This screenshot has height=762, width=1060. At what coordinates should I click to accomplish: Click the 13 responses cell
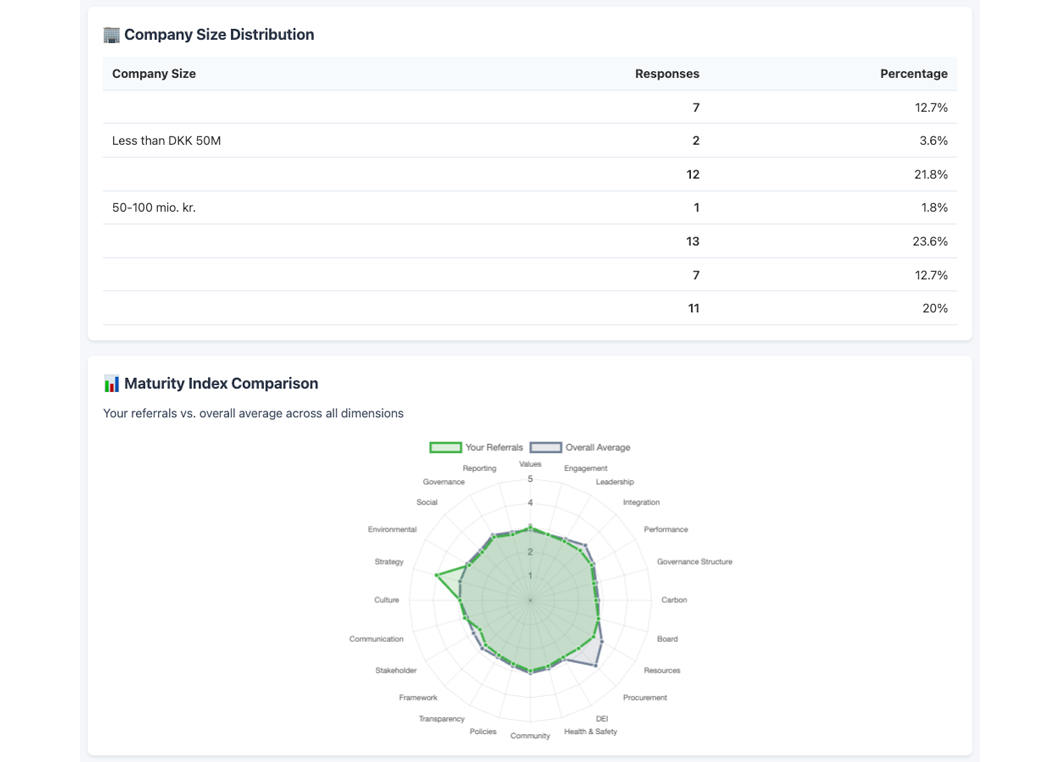pyautogui.click(x=692, y=242)
